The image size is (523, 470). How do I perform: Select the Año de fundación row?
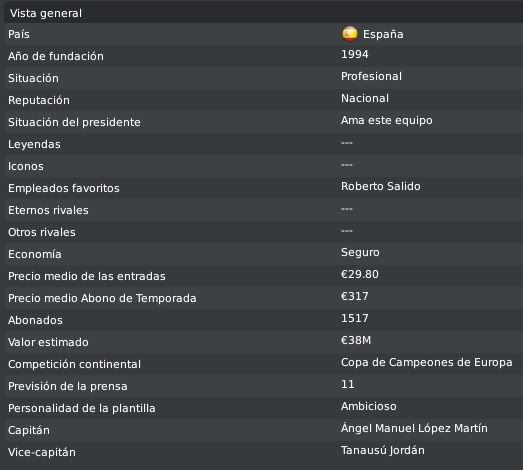pyautogui.click(x=264, y=56)
